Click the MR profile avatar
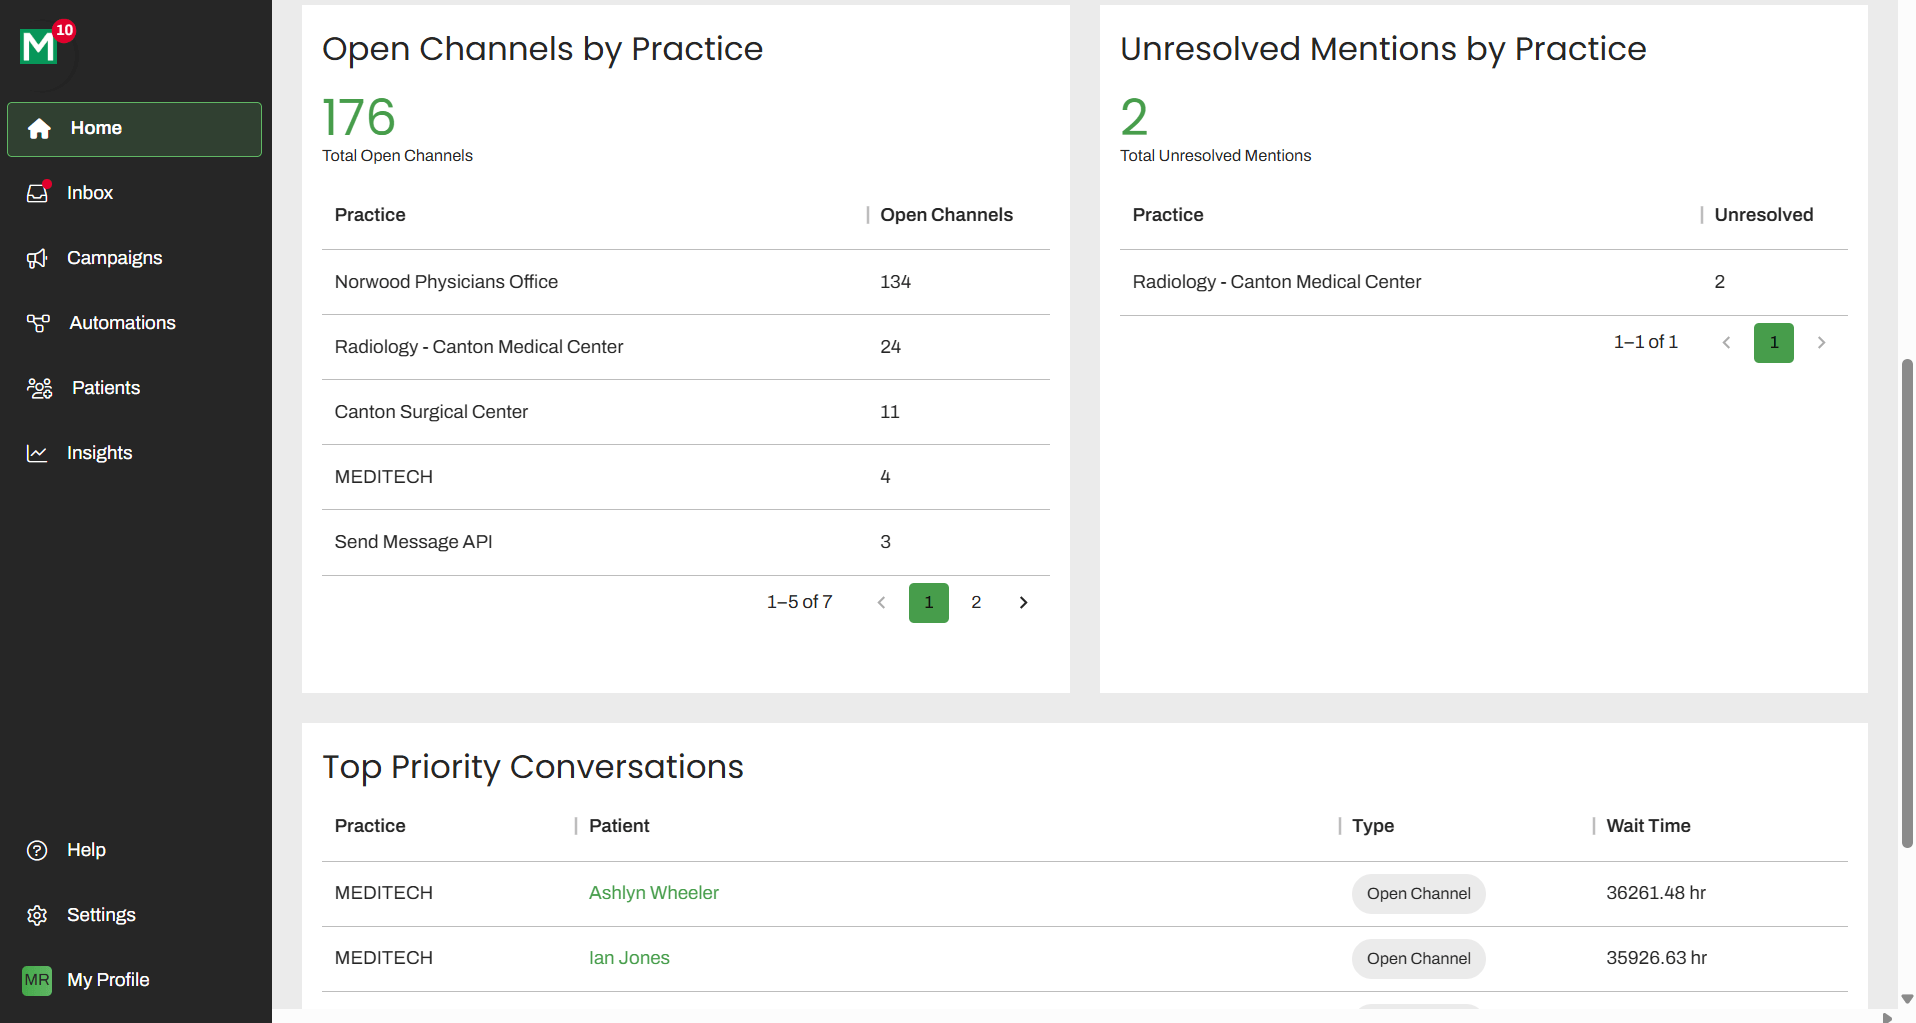The height and width of the screenshot is (1023, 1916). pos(37,980)
